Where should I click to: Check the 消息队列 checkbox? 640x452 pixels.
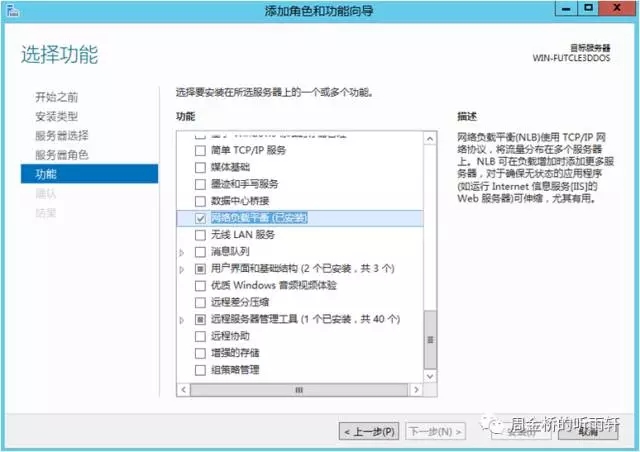(200, 252)
